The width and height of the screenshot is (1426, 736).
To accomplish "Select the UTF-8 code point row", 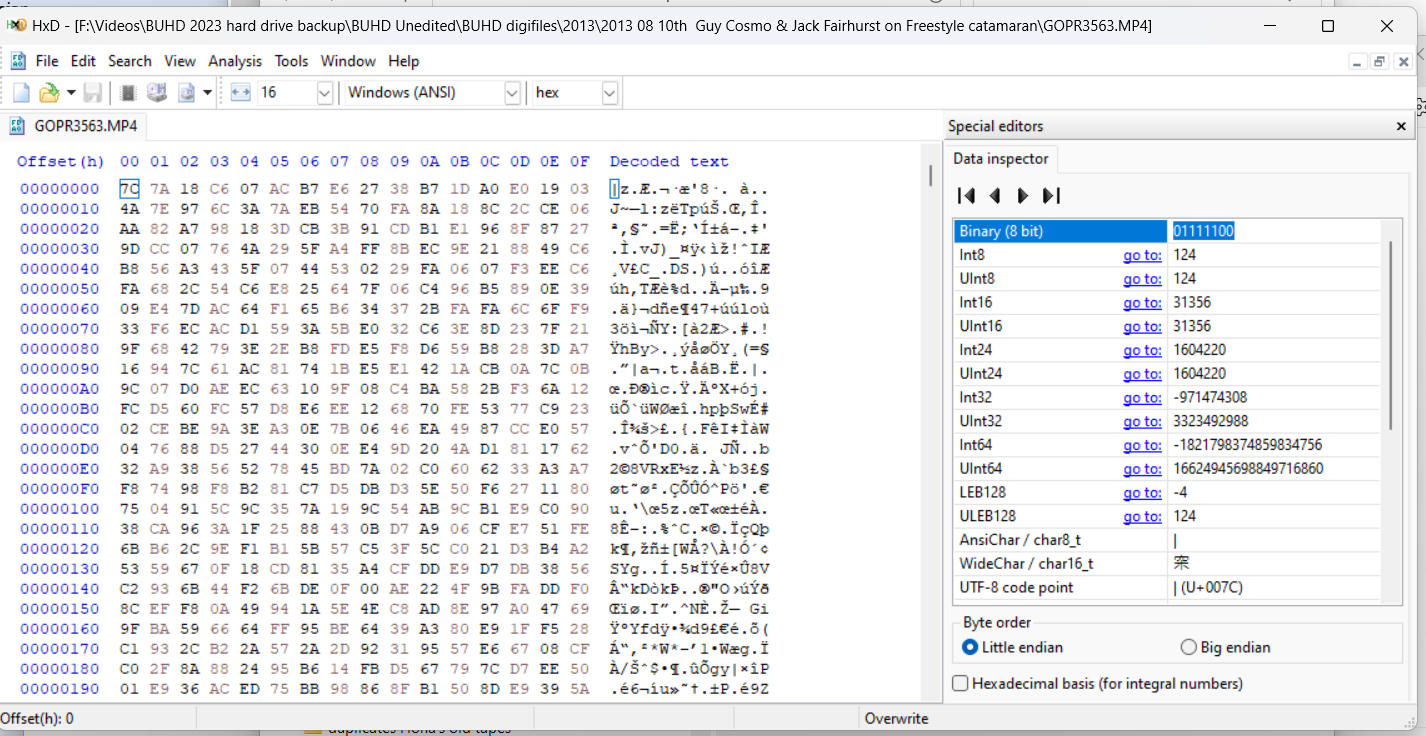I will (1167, 587).
